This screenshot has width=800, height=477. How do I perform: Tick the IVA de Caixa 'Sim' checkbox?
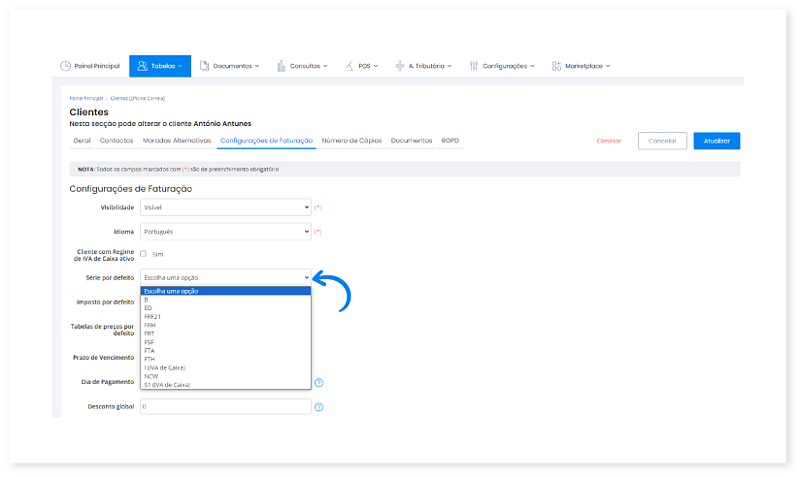click(144, 254)
